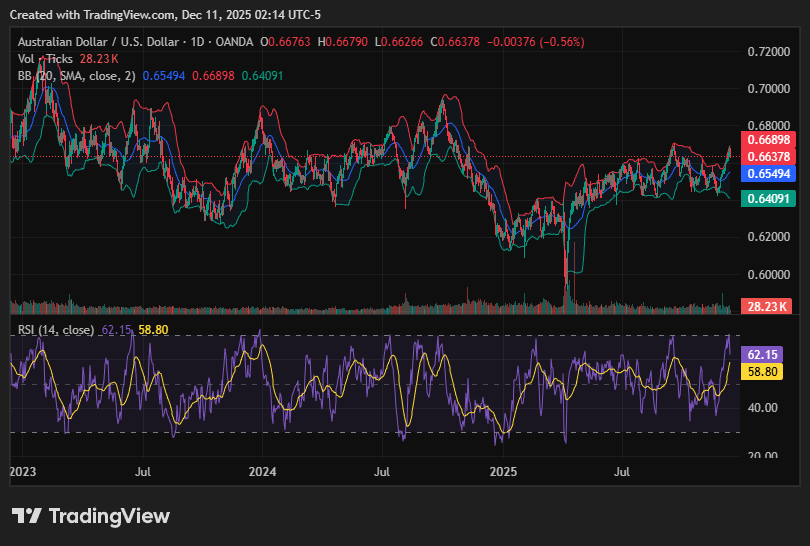This screenshot has width=810, height=546.
Task: Click the TradingView logo icon
Action: (x=27, y=516)
